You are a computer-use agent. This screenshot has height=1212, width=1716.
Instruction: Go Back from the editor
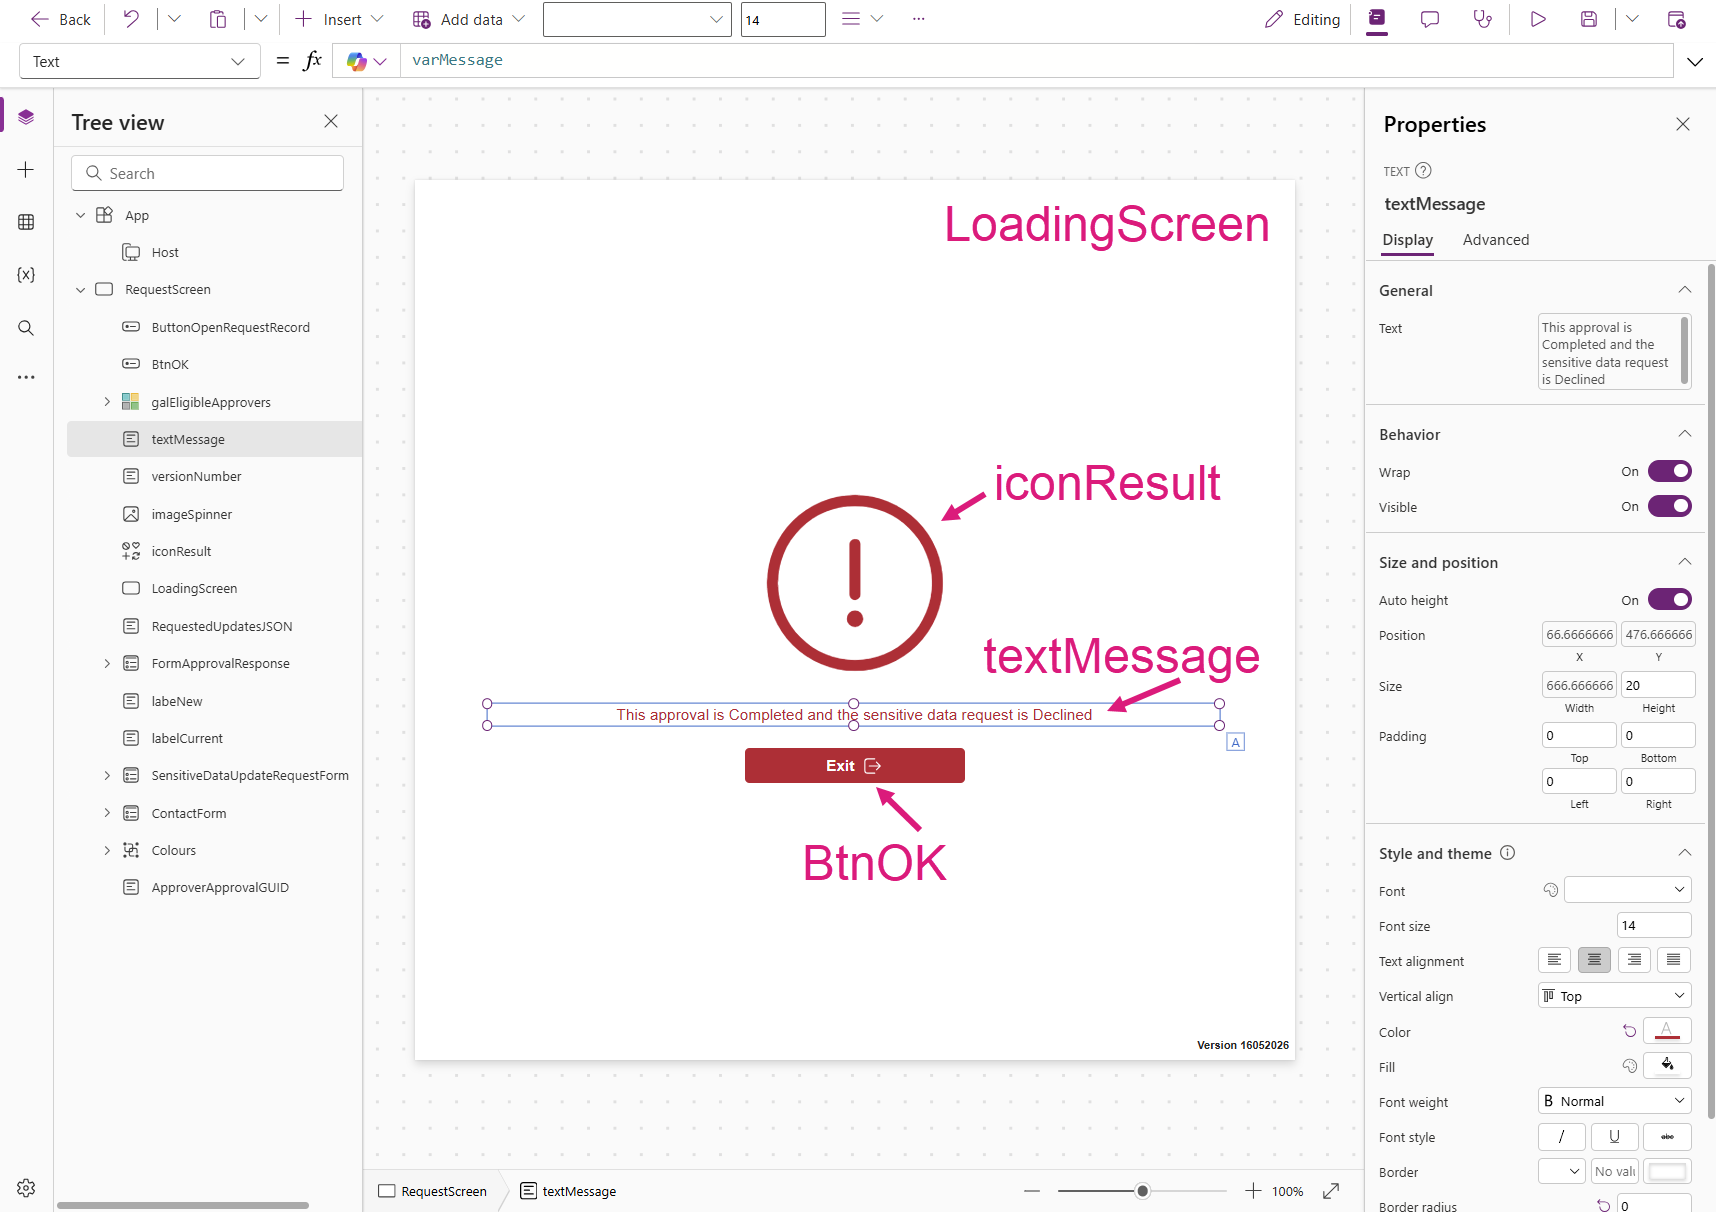click(60, 19)
